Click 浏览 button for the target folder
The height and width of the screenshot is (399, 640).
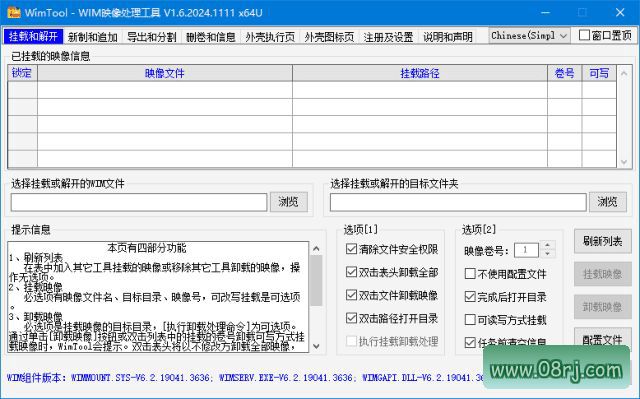[608, 202]
